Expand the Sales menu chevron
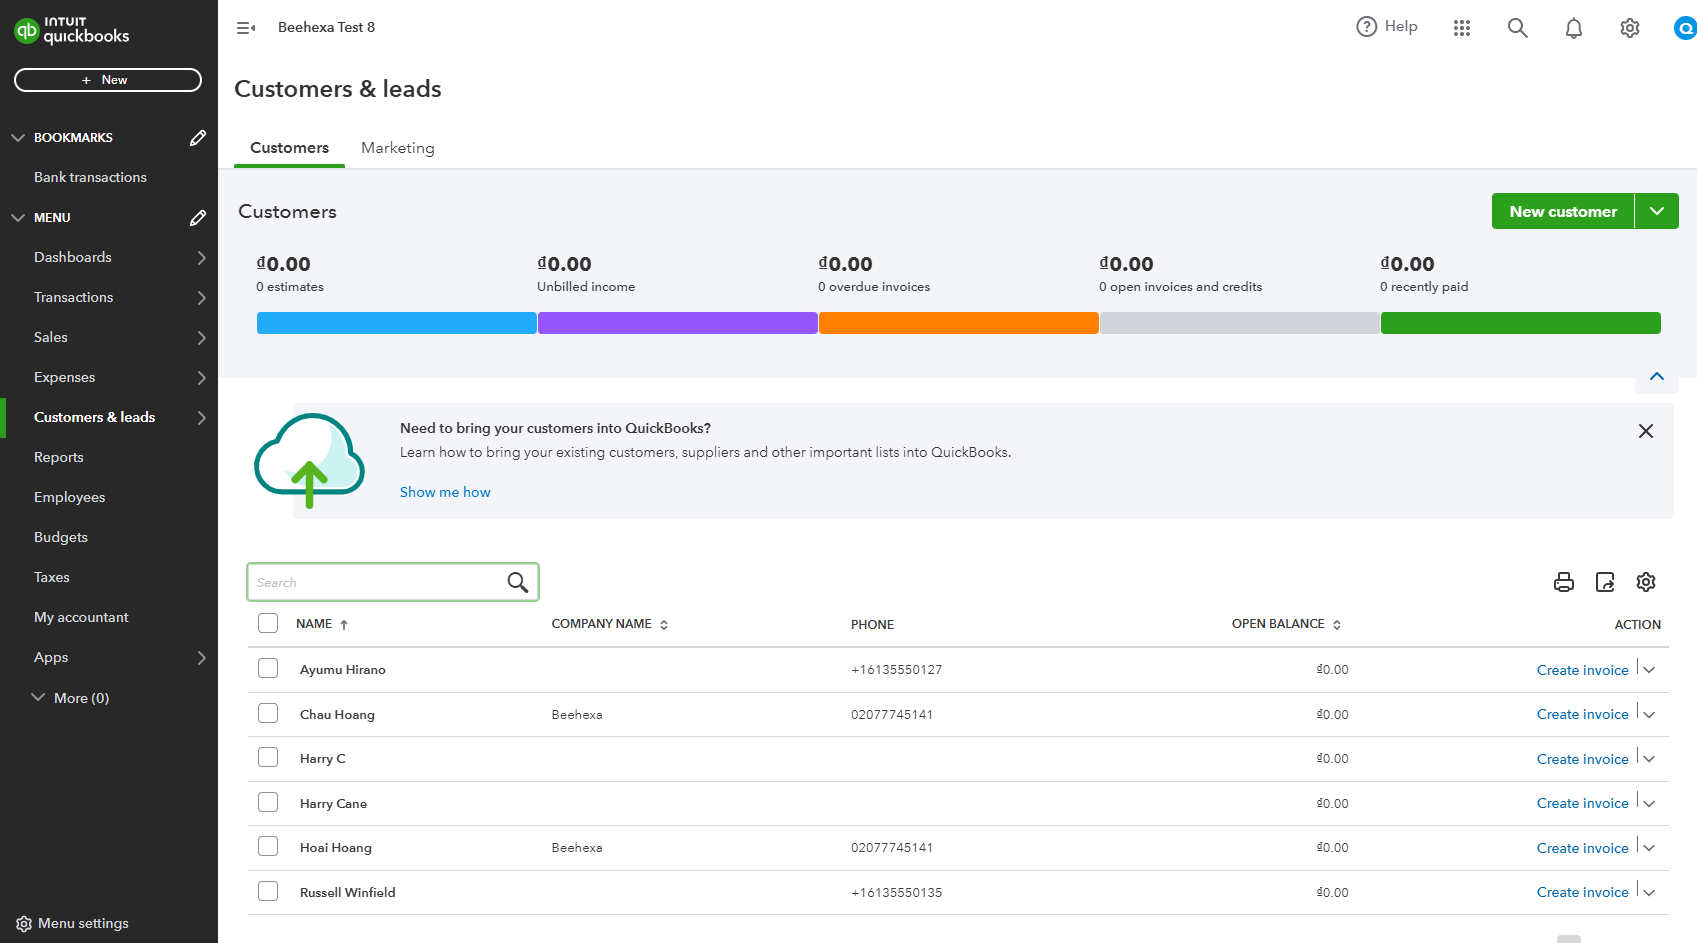The height and width of the screenshot is (943, 1697). pyautogui.click(x=202, y=338)
